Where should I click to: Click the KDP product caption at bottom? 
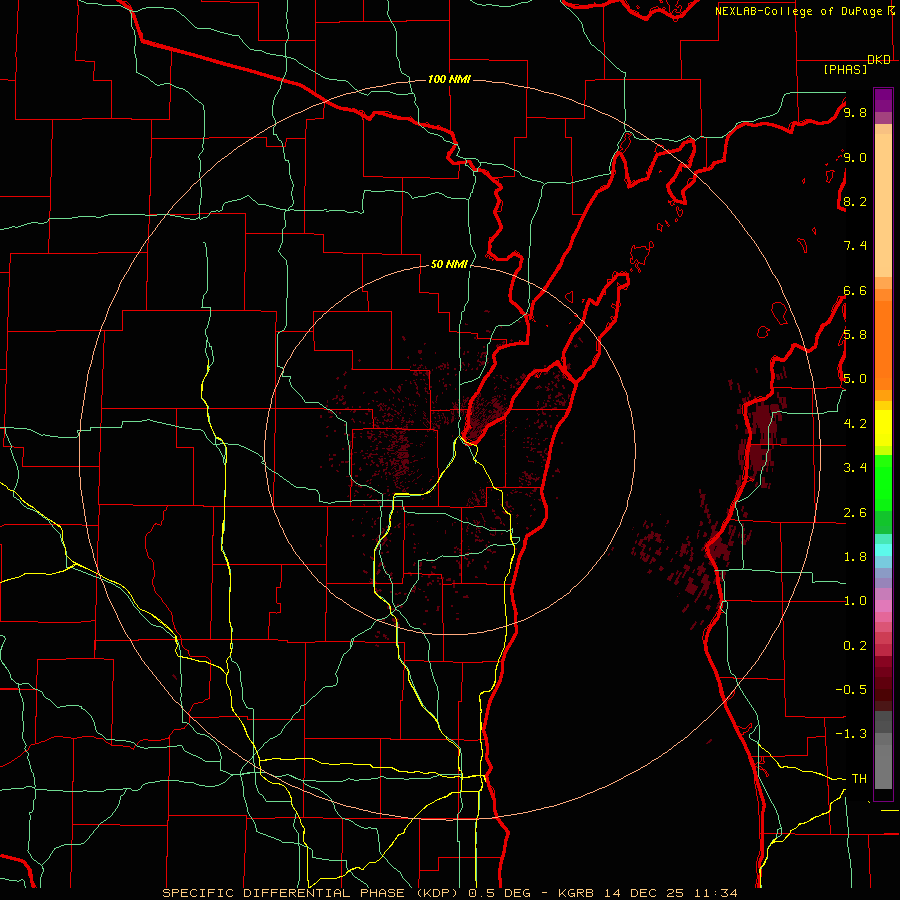(450, 893)
